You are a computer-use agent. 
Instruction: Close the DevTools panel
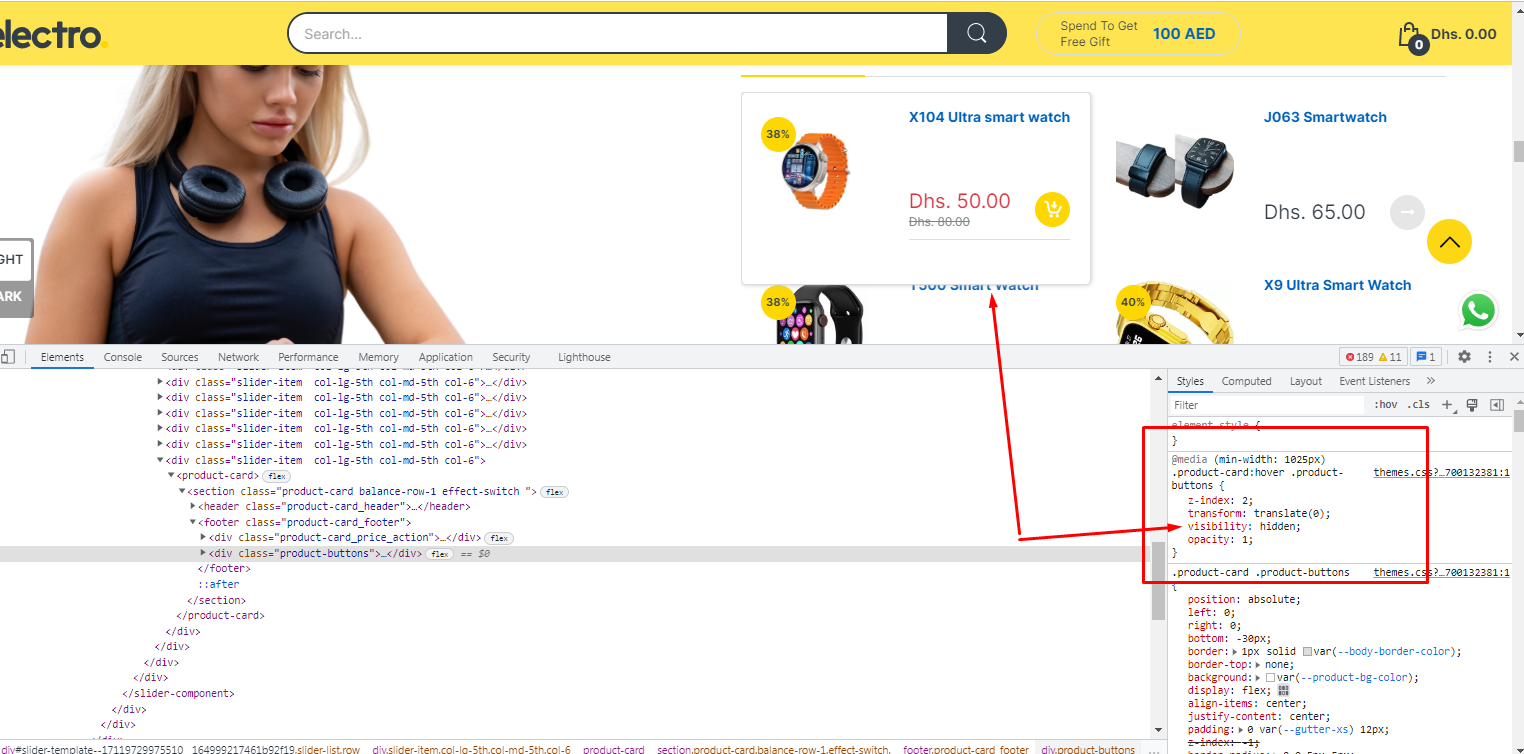(1514, 357)
